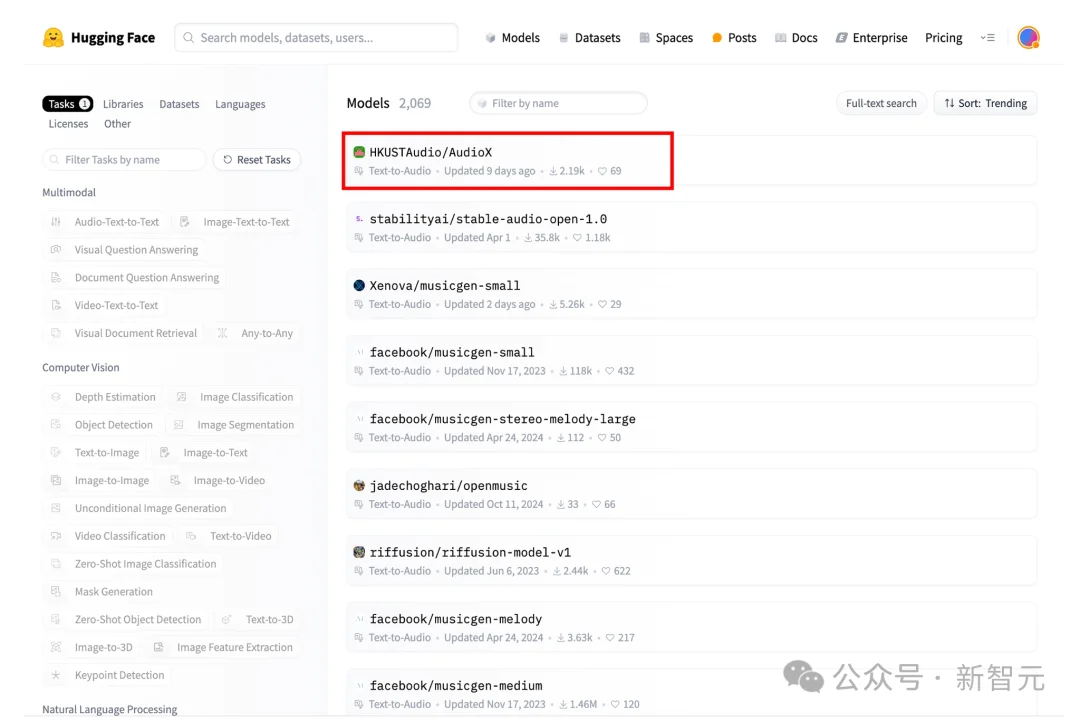Click the riffusion model avatar icon
Image resolution: width=1080 pixels, height=721 pixels.
(359, 552)
